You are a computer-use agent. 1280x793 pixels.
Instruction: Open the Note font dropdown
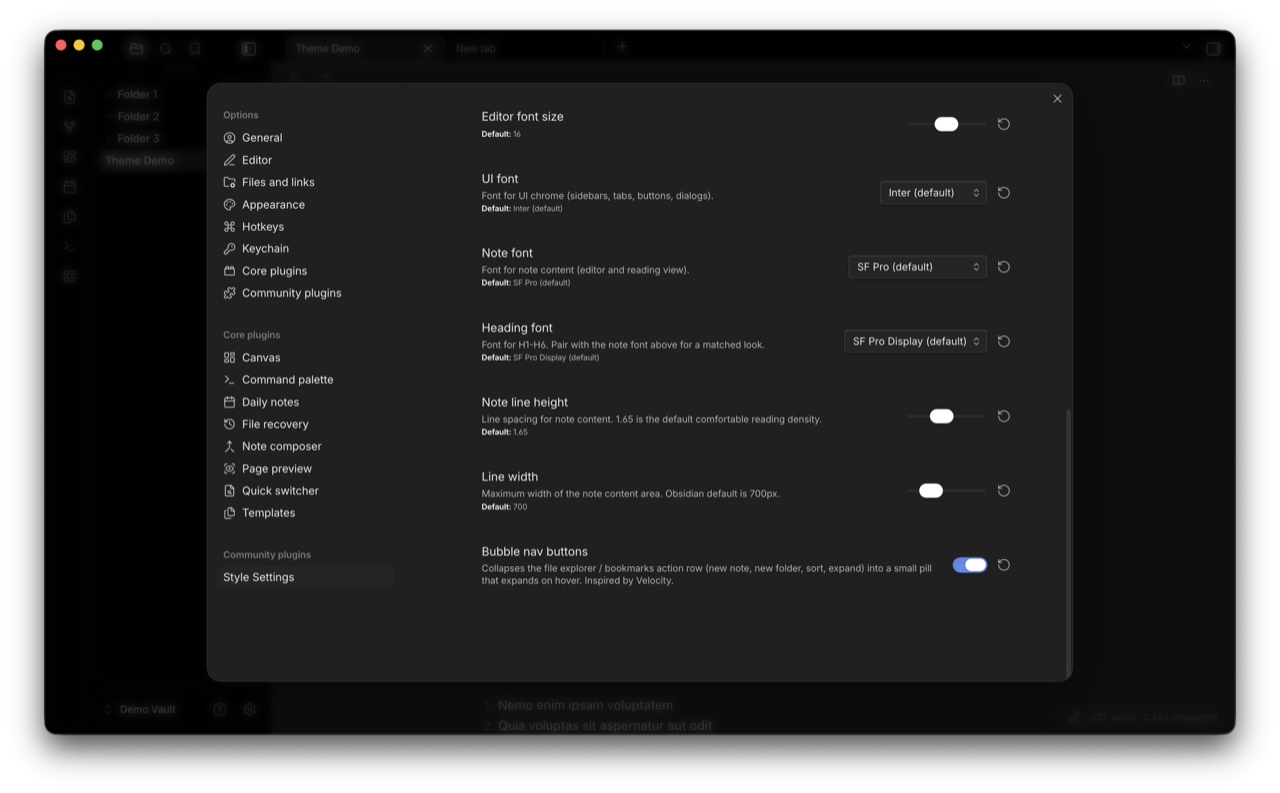(x=917, y=267)
